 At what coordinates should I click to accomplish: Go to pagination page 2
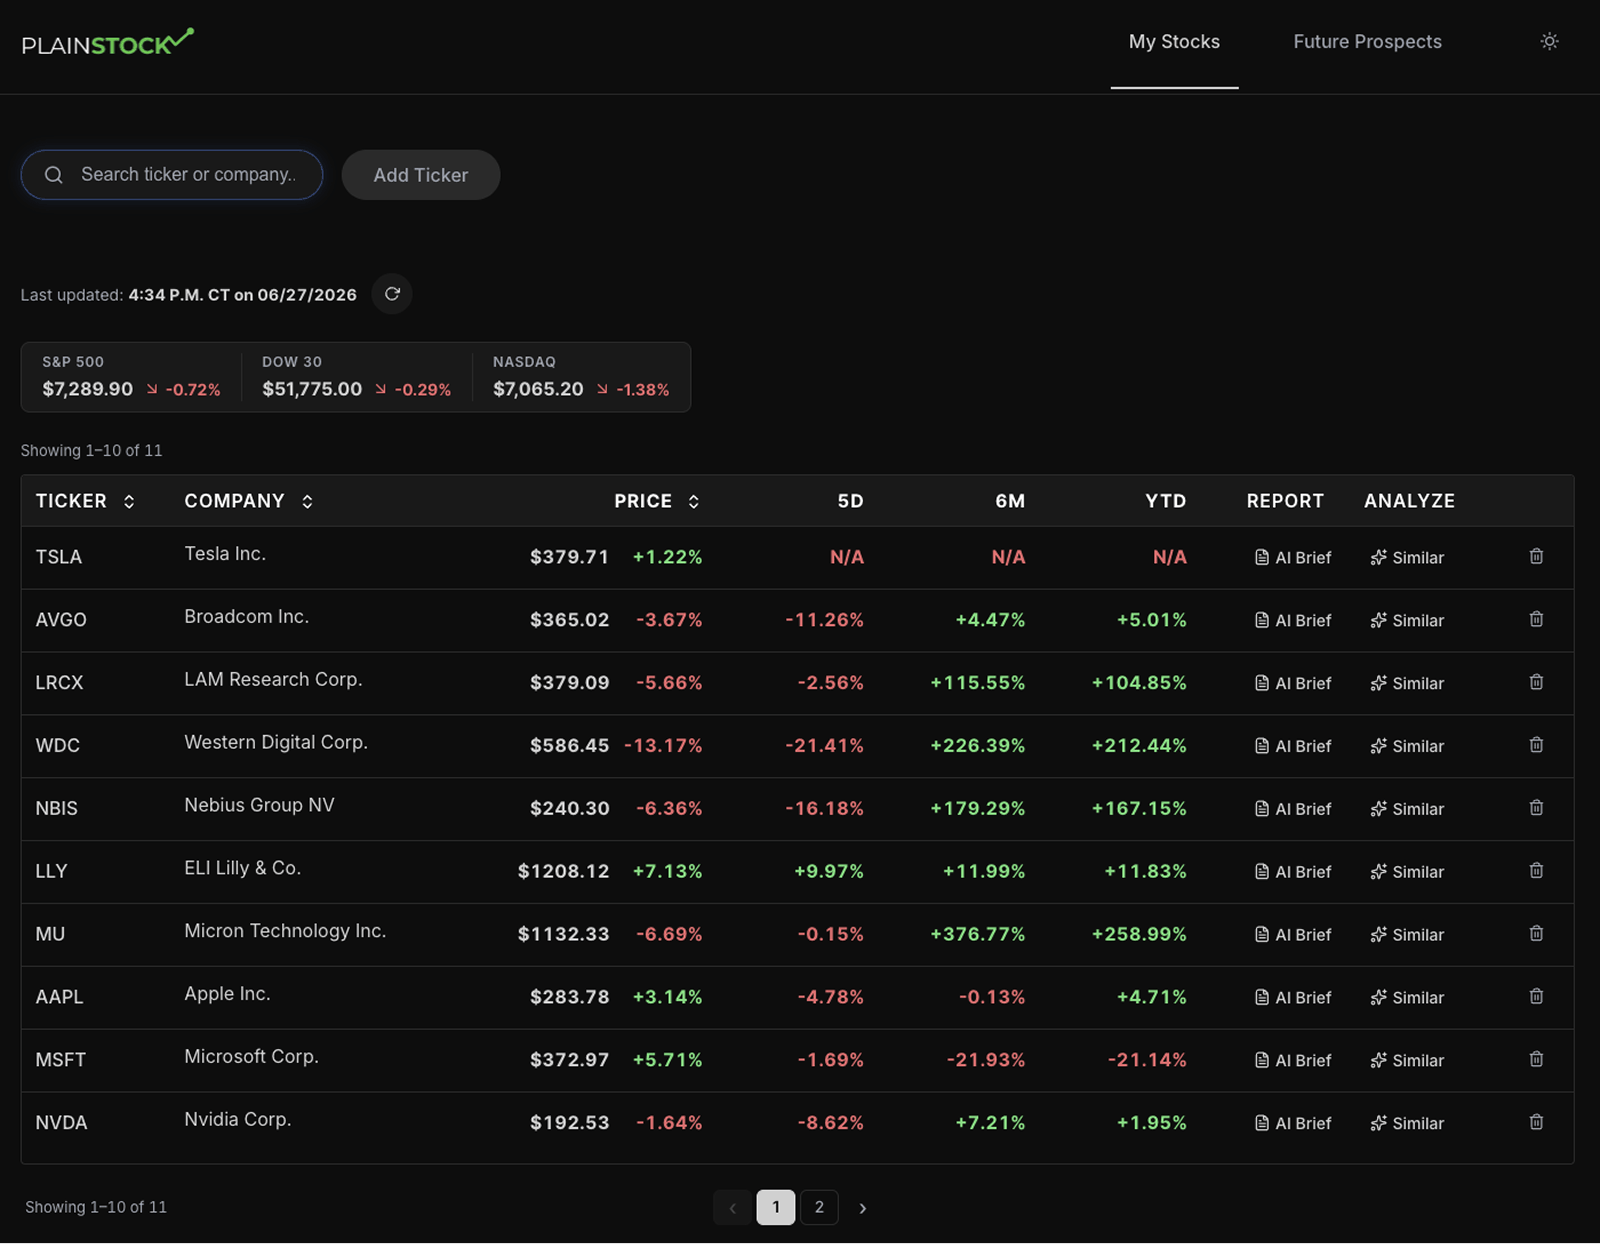819,1207
